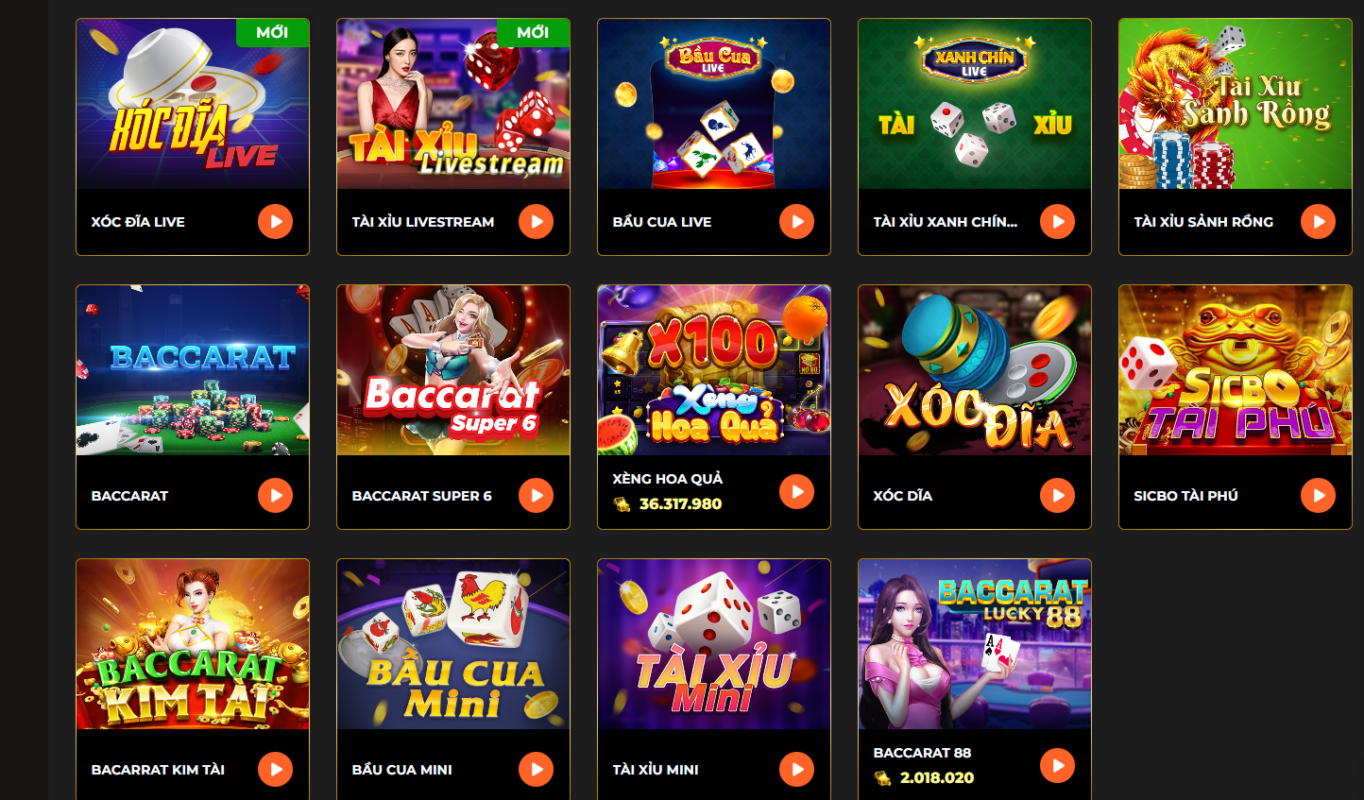Click the play icon next to Sicbo Tài Phú
1364x800 pixels.
(x=1318, y=495)
